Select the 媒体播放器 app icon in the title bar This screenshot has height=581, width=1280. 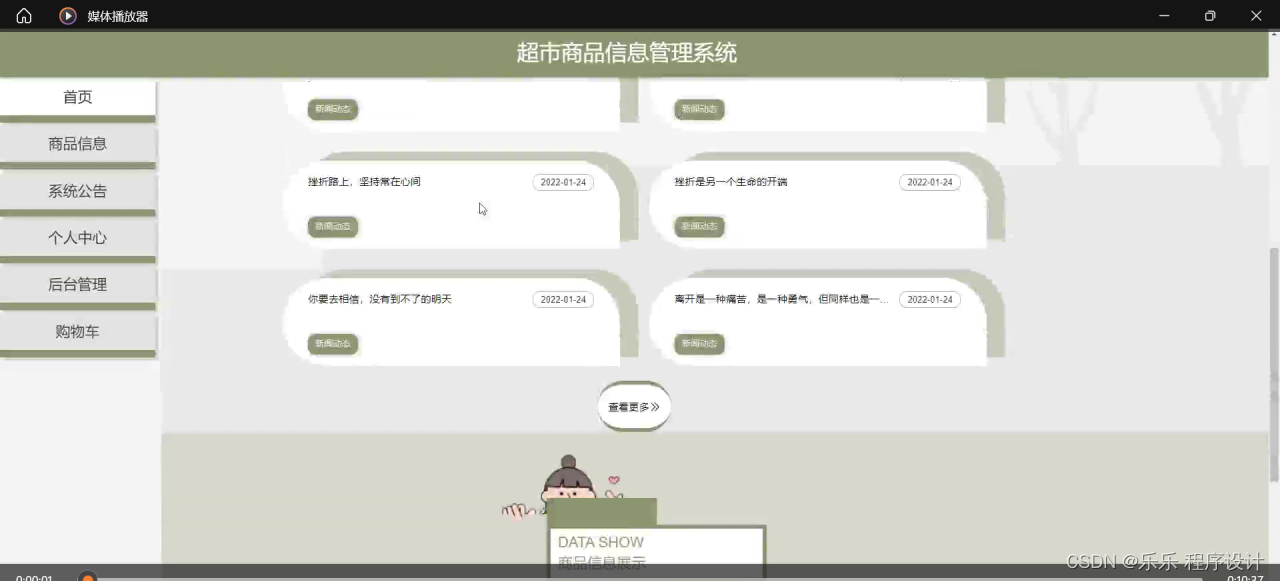click(67, 15)
